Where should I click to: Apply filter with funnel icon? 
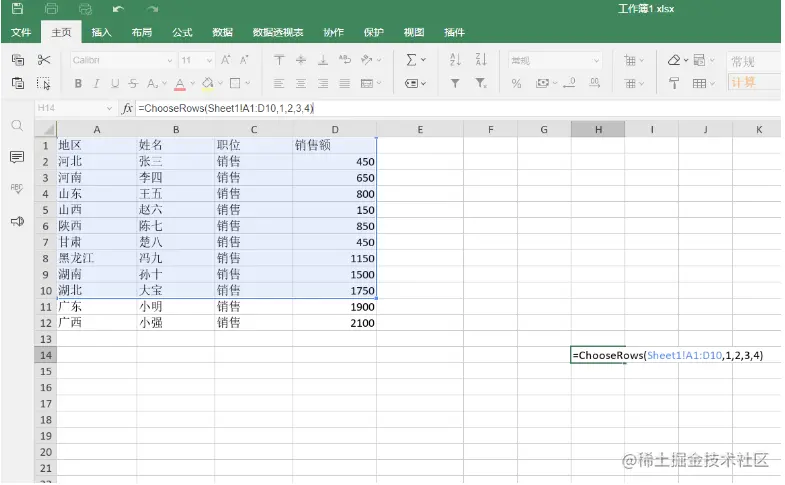click(455, 84)
